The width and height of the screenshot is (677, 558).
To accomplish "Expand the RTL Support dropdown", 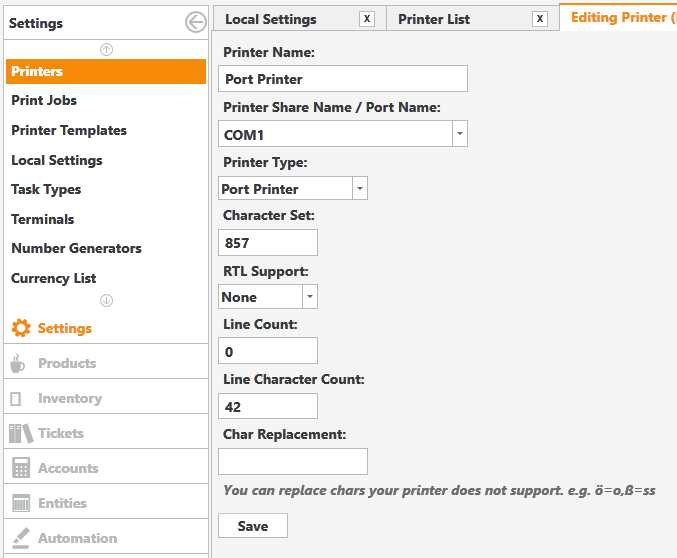I will pyautogui.click(x=310, y=297).
